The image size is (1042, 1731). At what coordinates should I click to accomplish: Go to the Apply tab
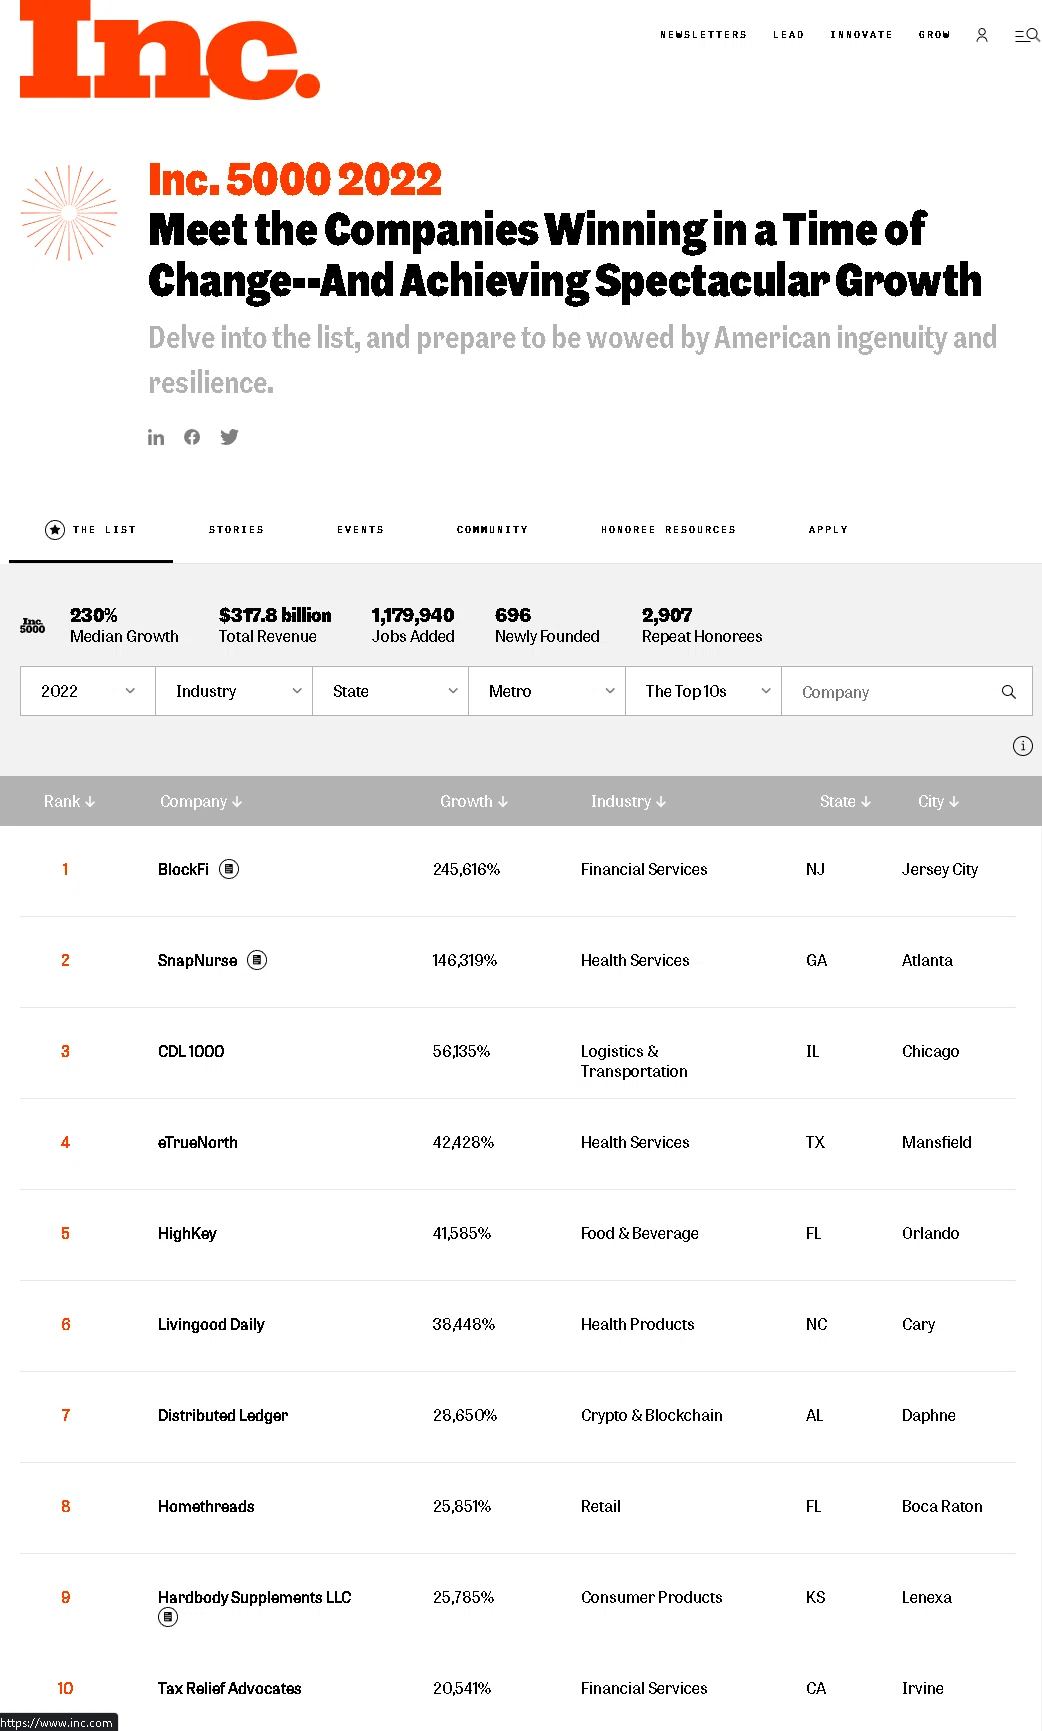coord(828,530)
